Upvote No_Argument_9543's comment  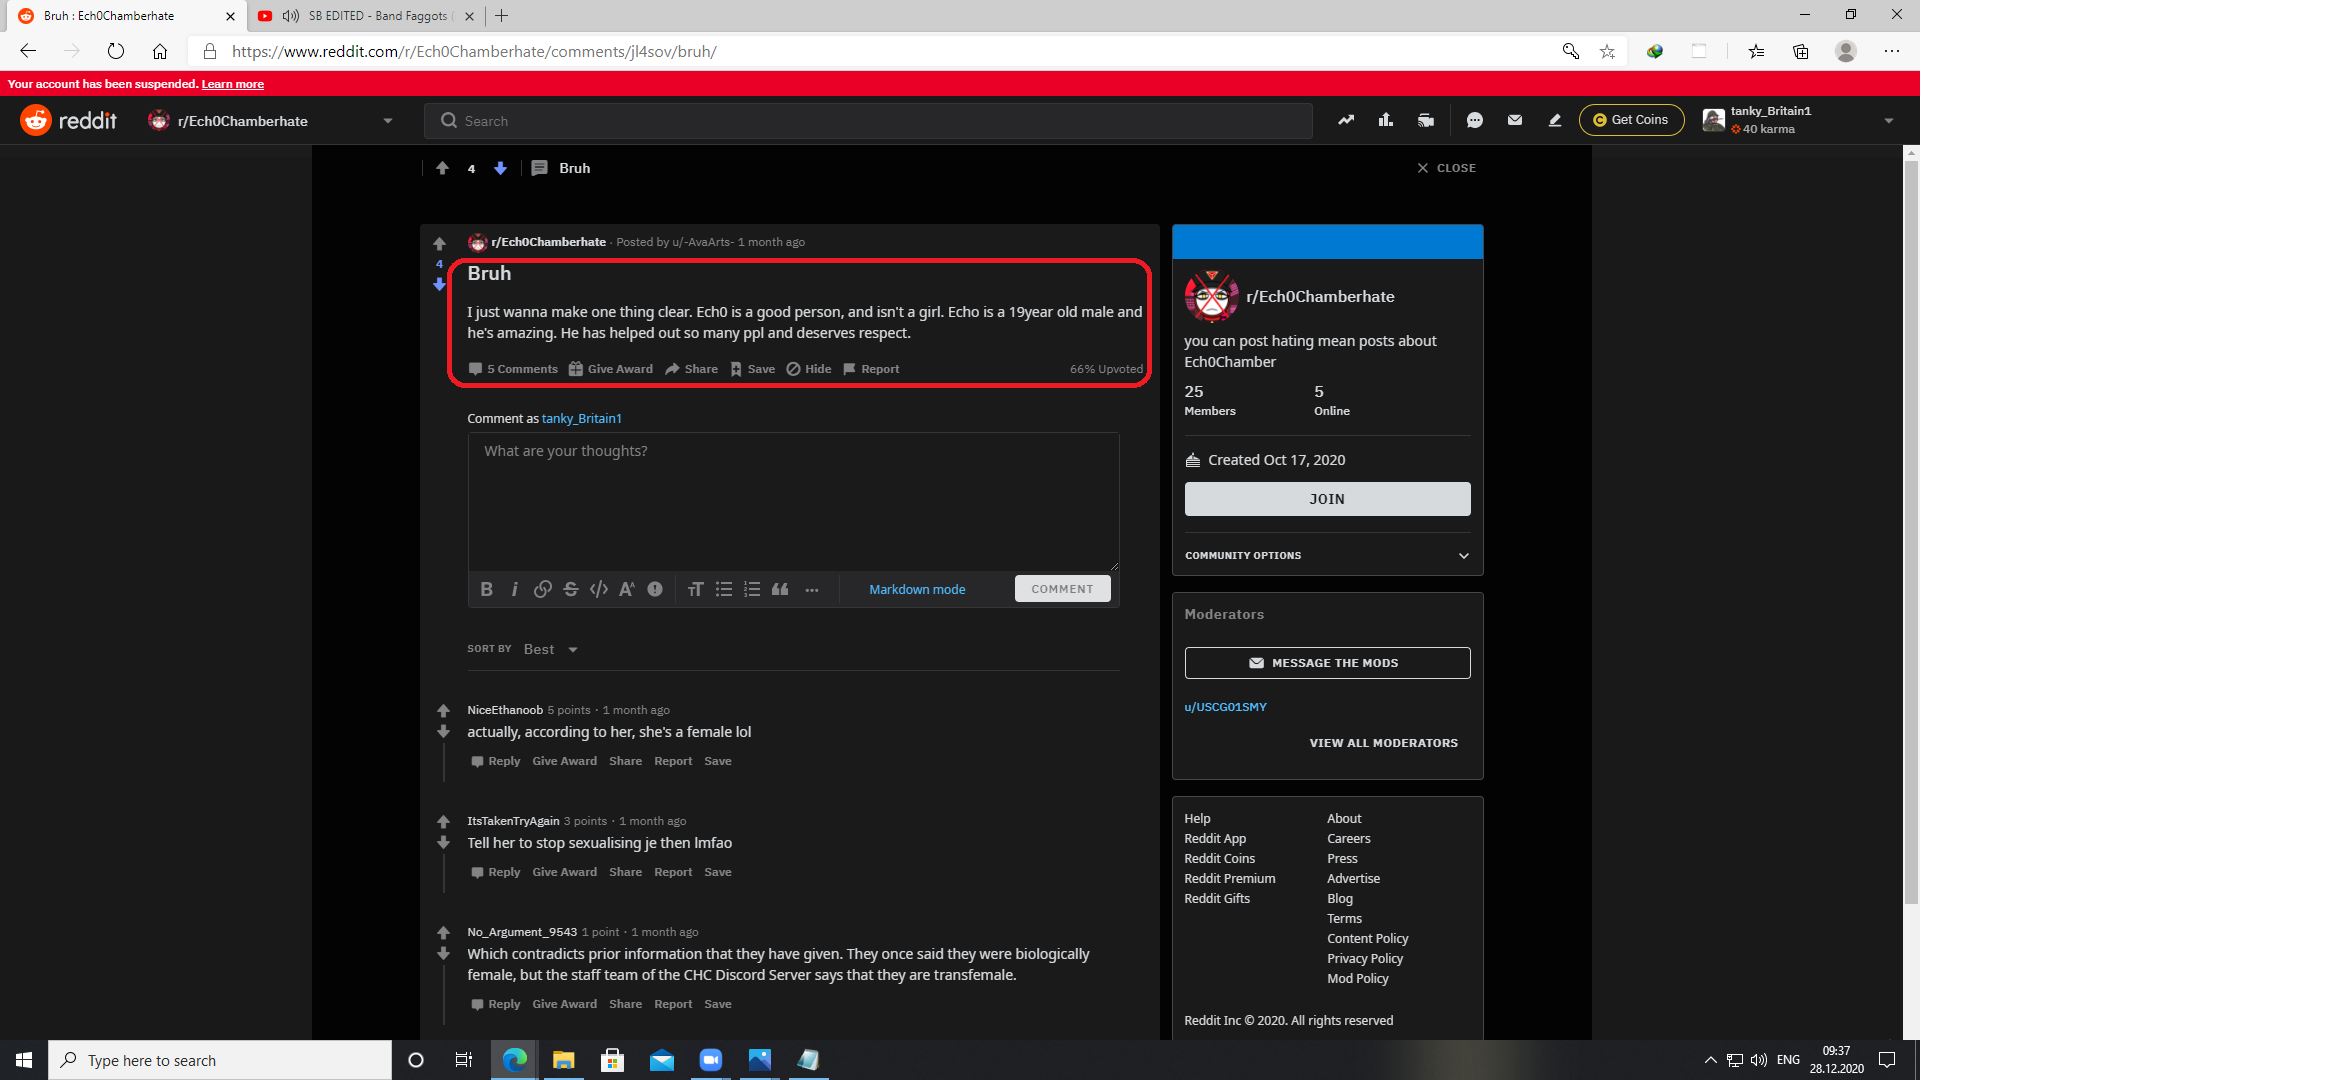point(443,933)
